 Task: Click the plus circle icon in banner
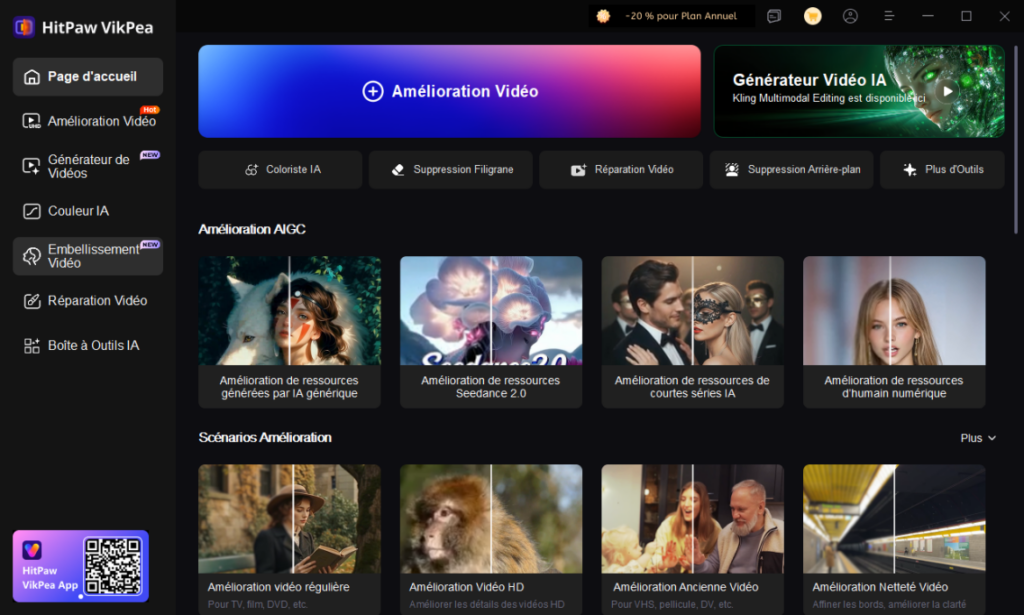[373, 91]
